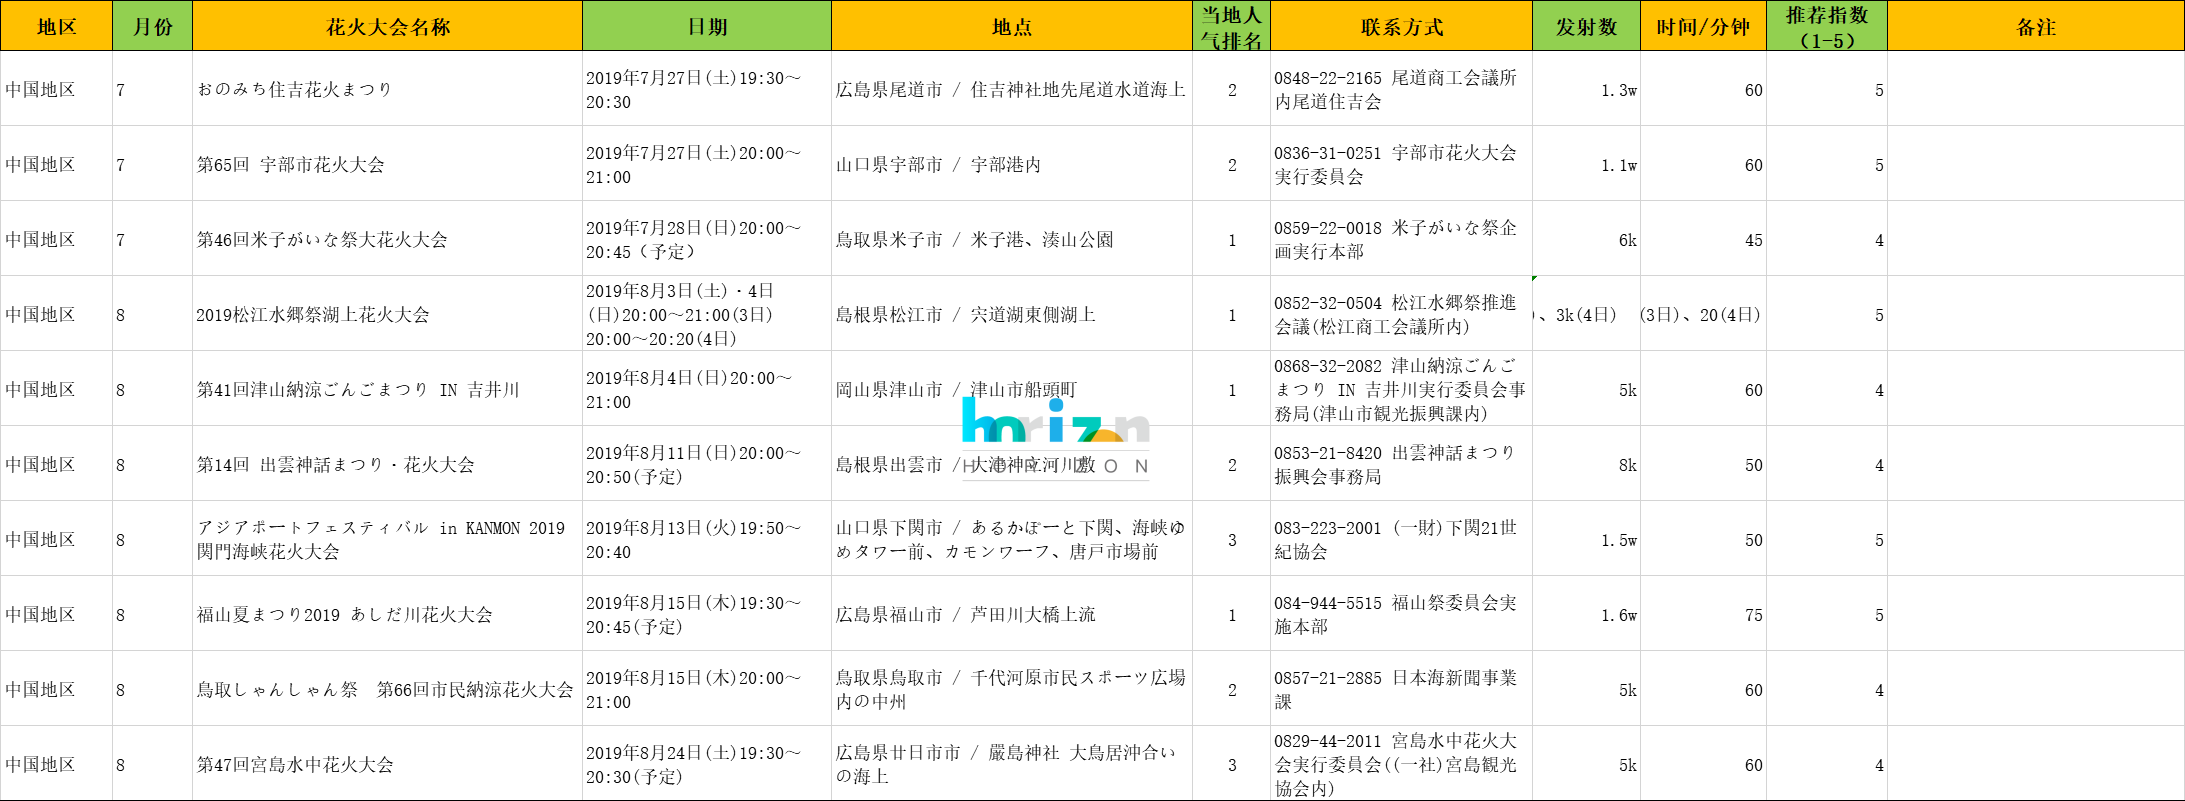Select cell おのみち住吉花火まつり
This screenshot has height=801, width=2185.
(387, 89)
